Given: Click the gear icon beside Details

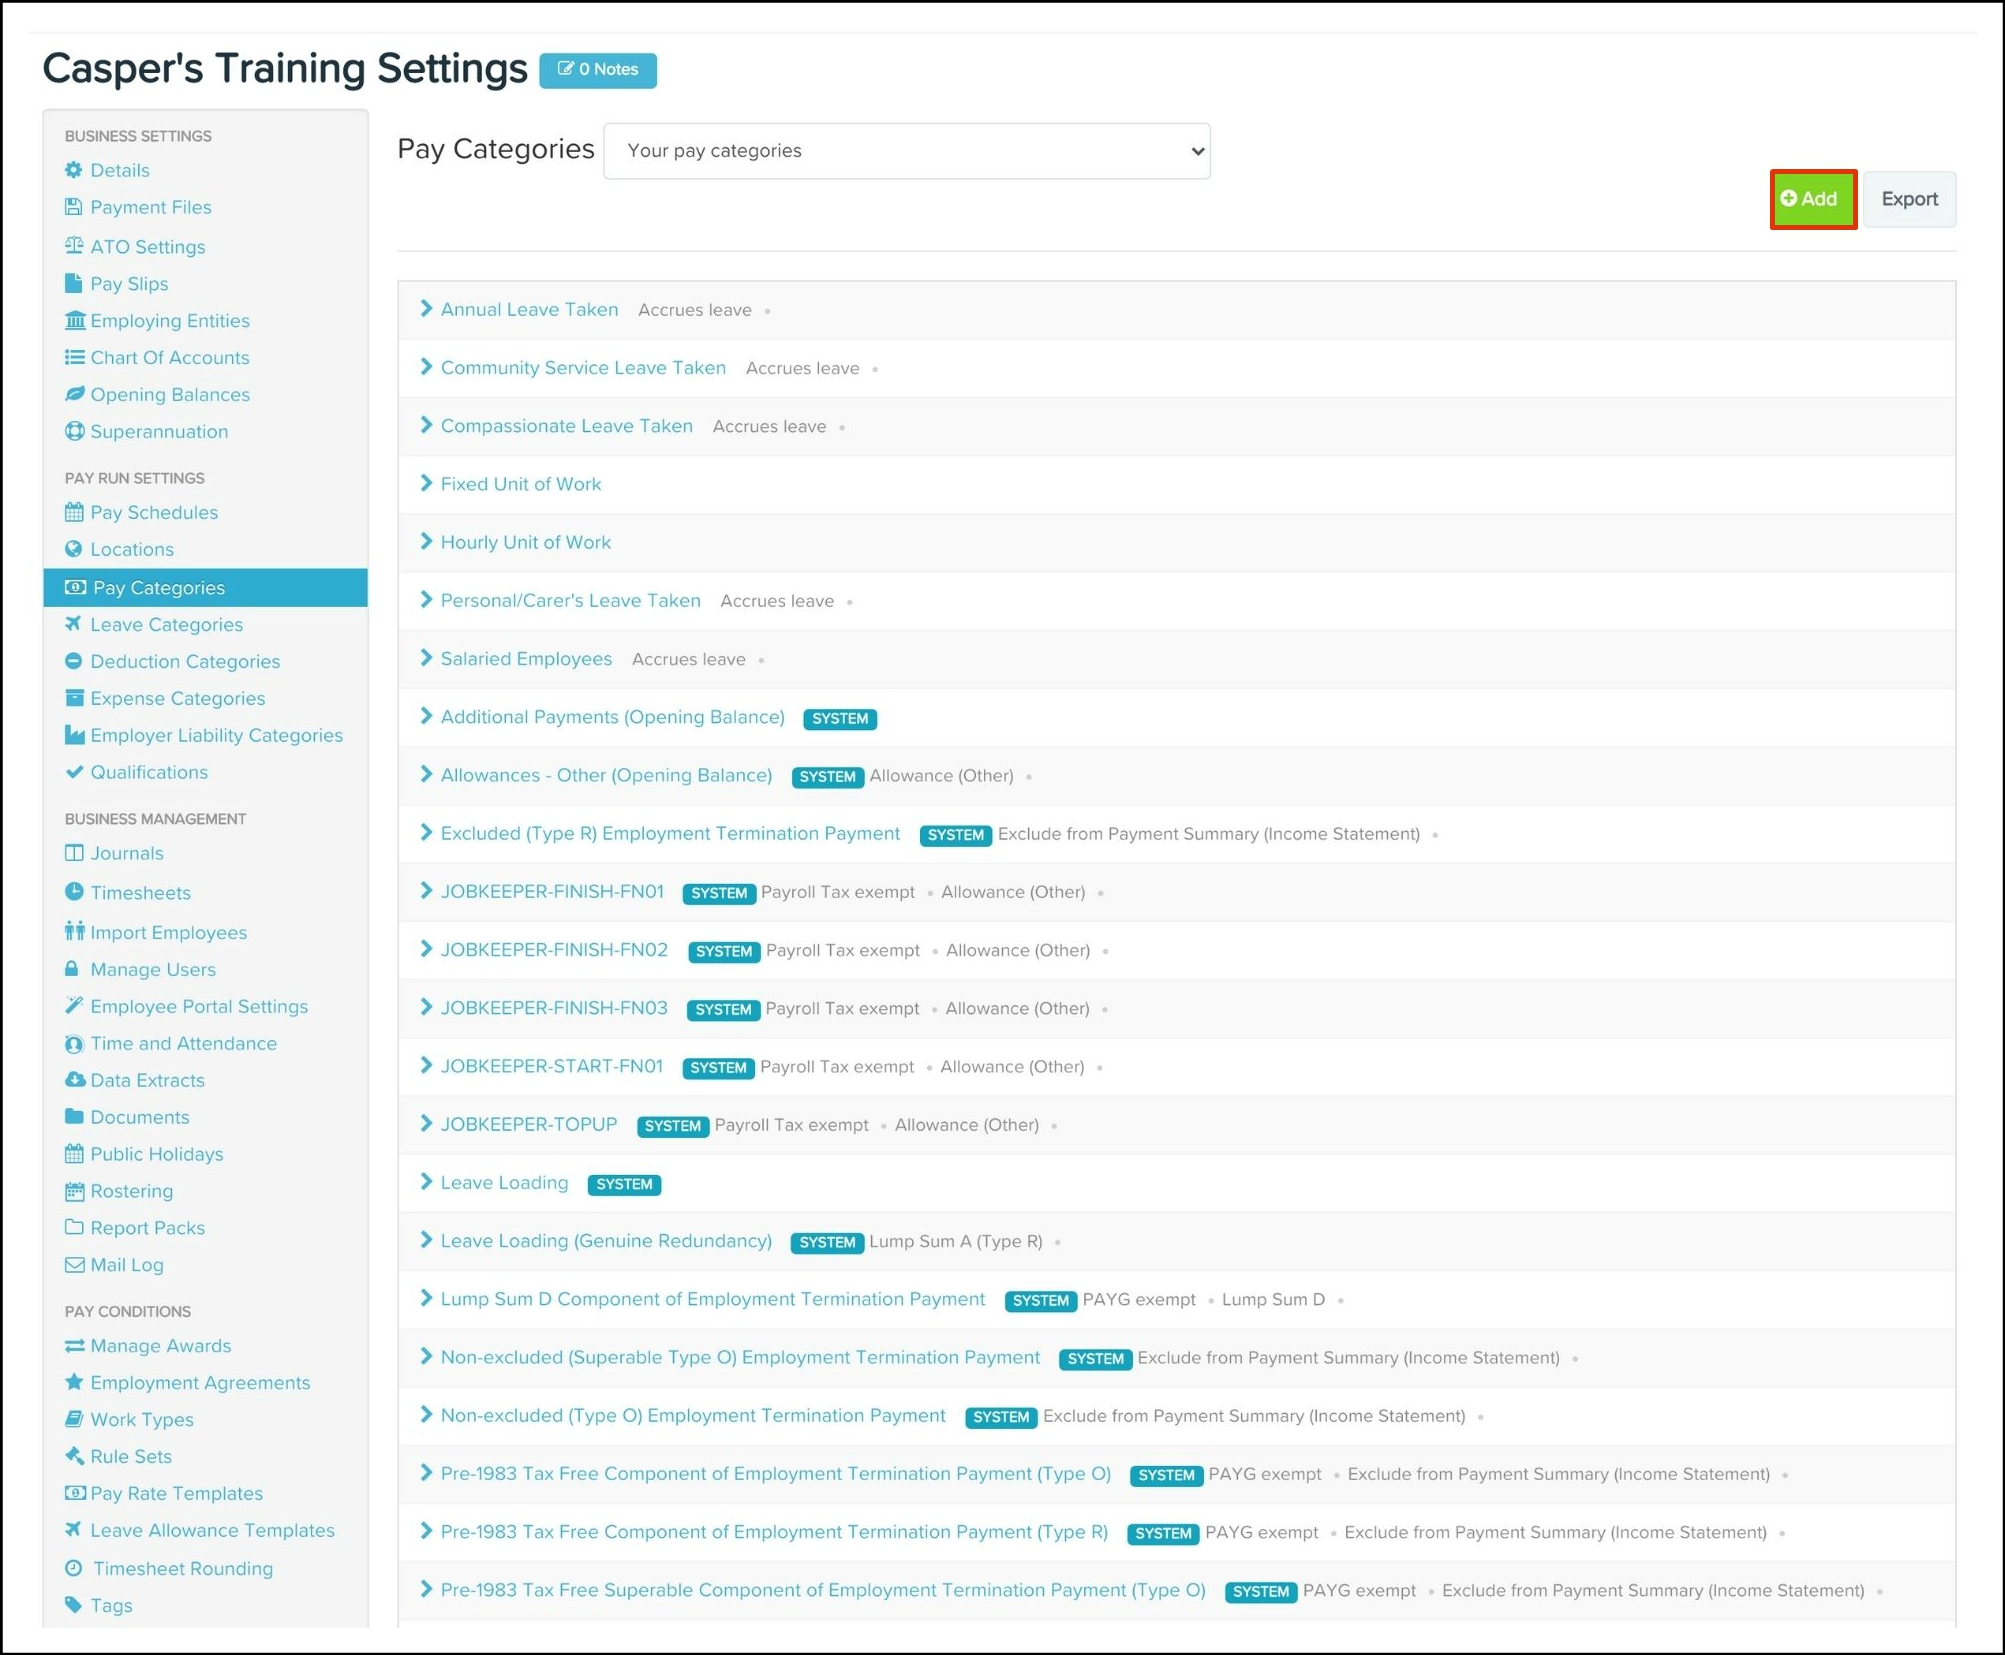Looking at the screenshot, I should (74, 170).
